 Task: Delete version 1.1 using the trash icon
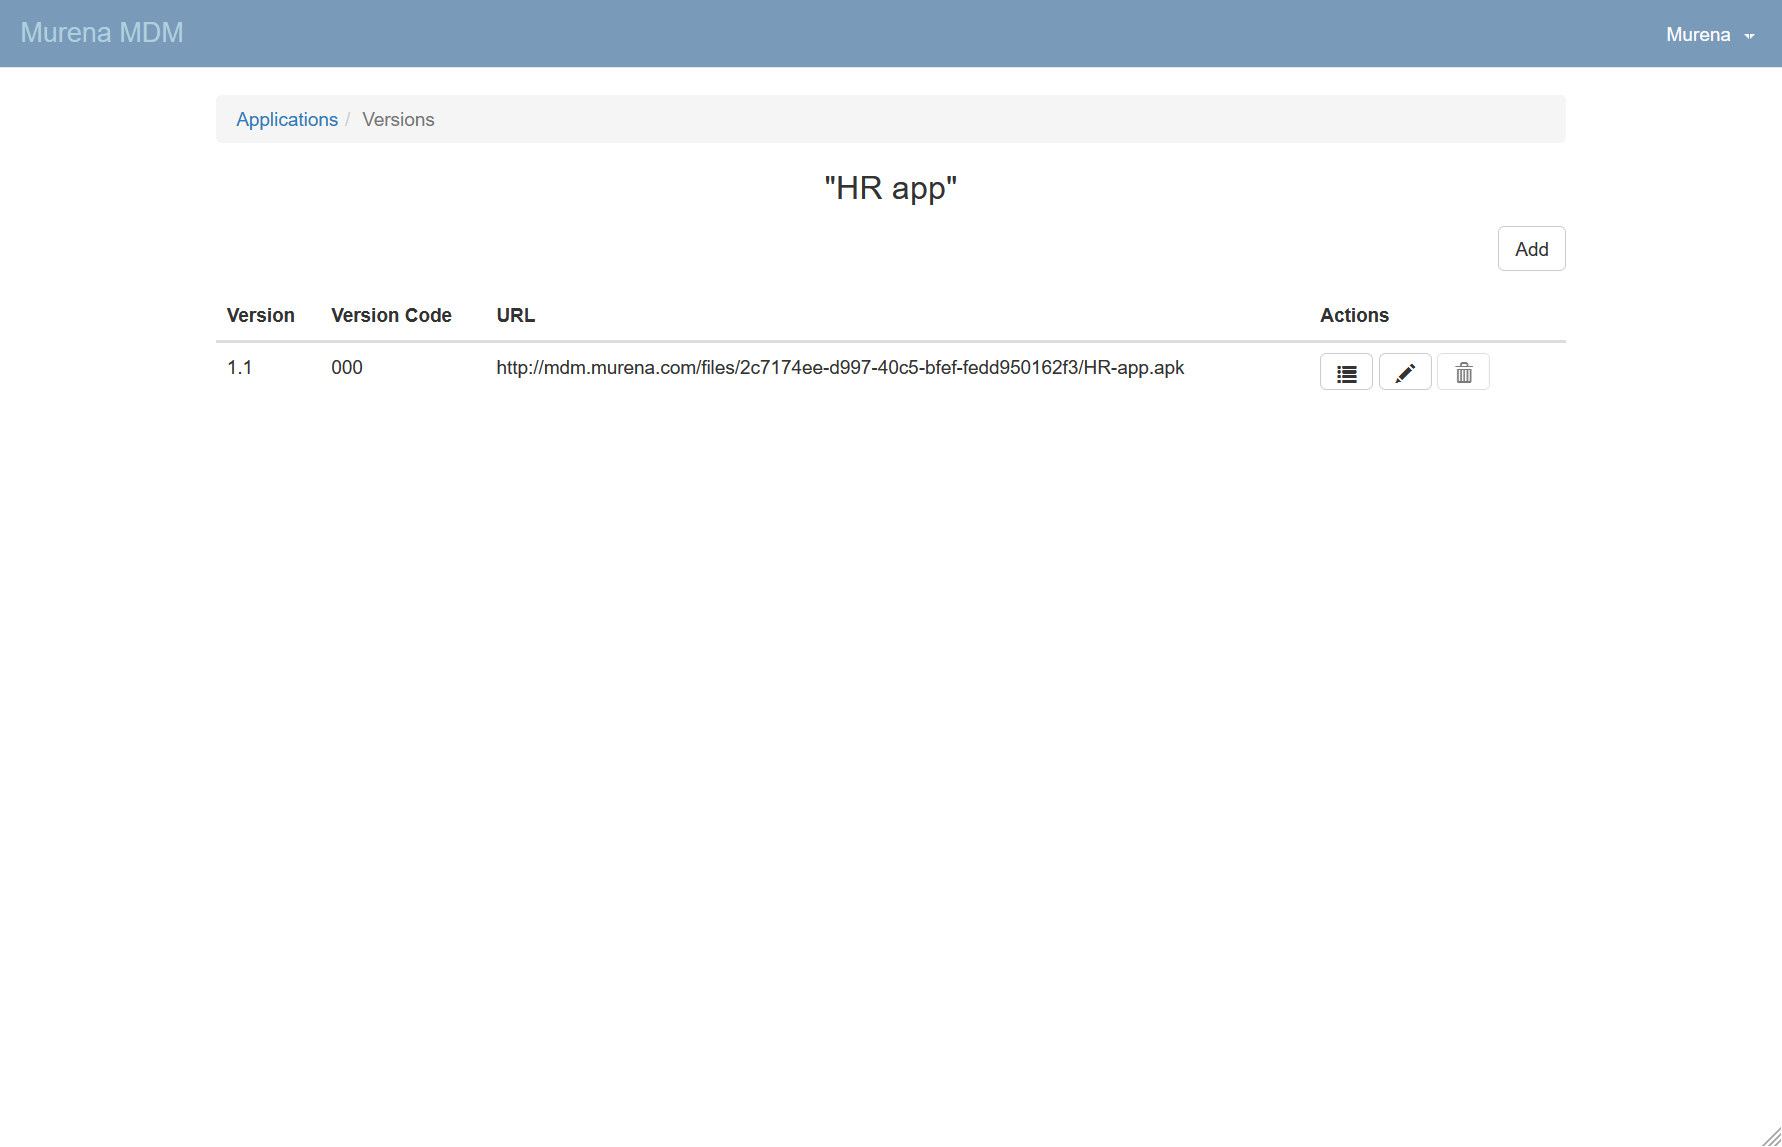coord(1463,372)
